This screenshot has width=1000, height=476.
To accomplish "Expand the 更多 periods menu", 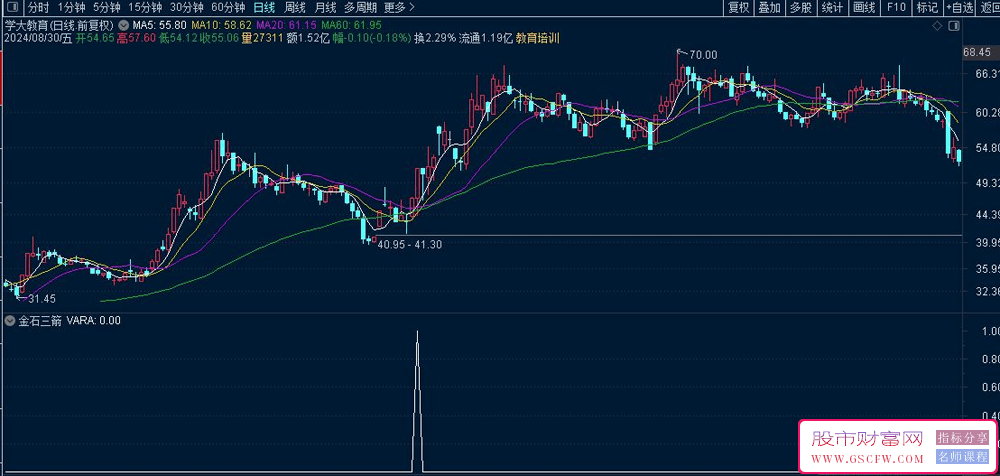I will [399, 8].
